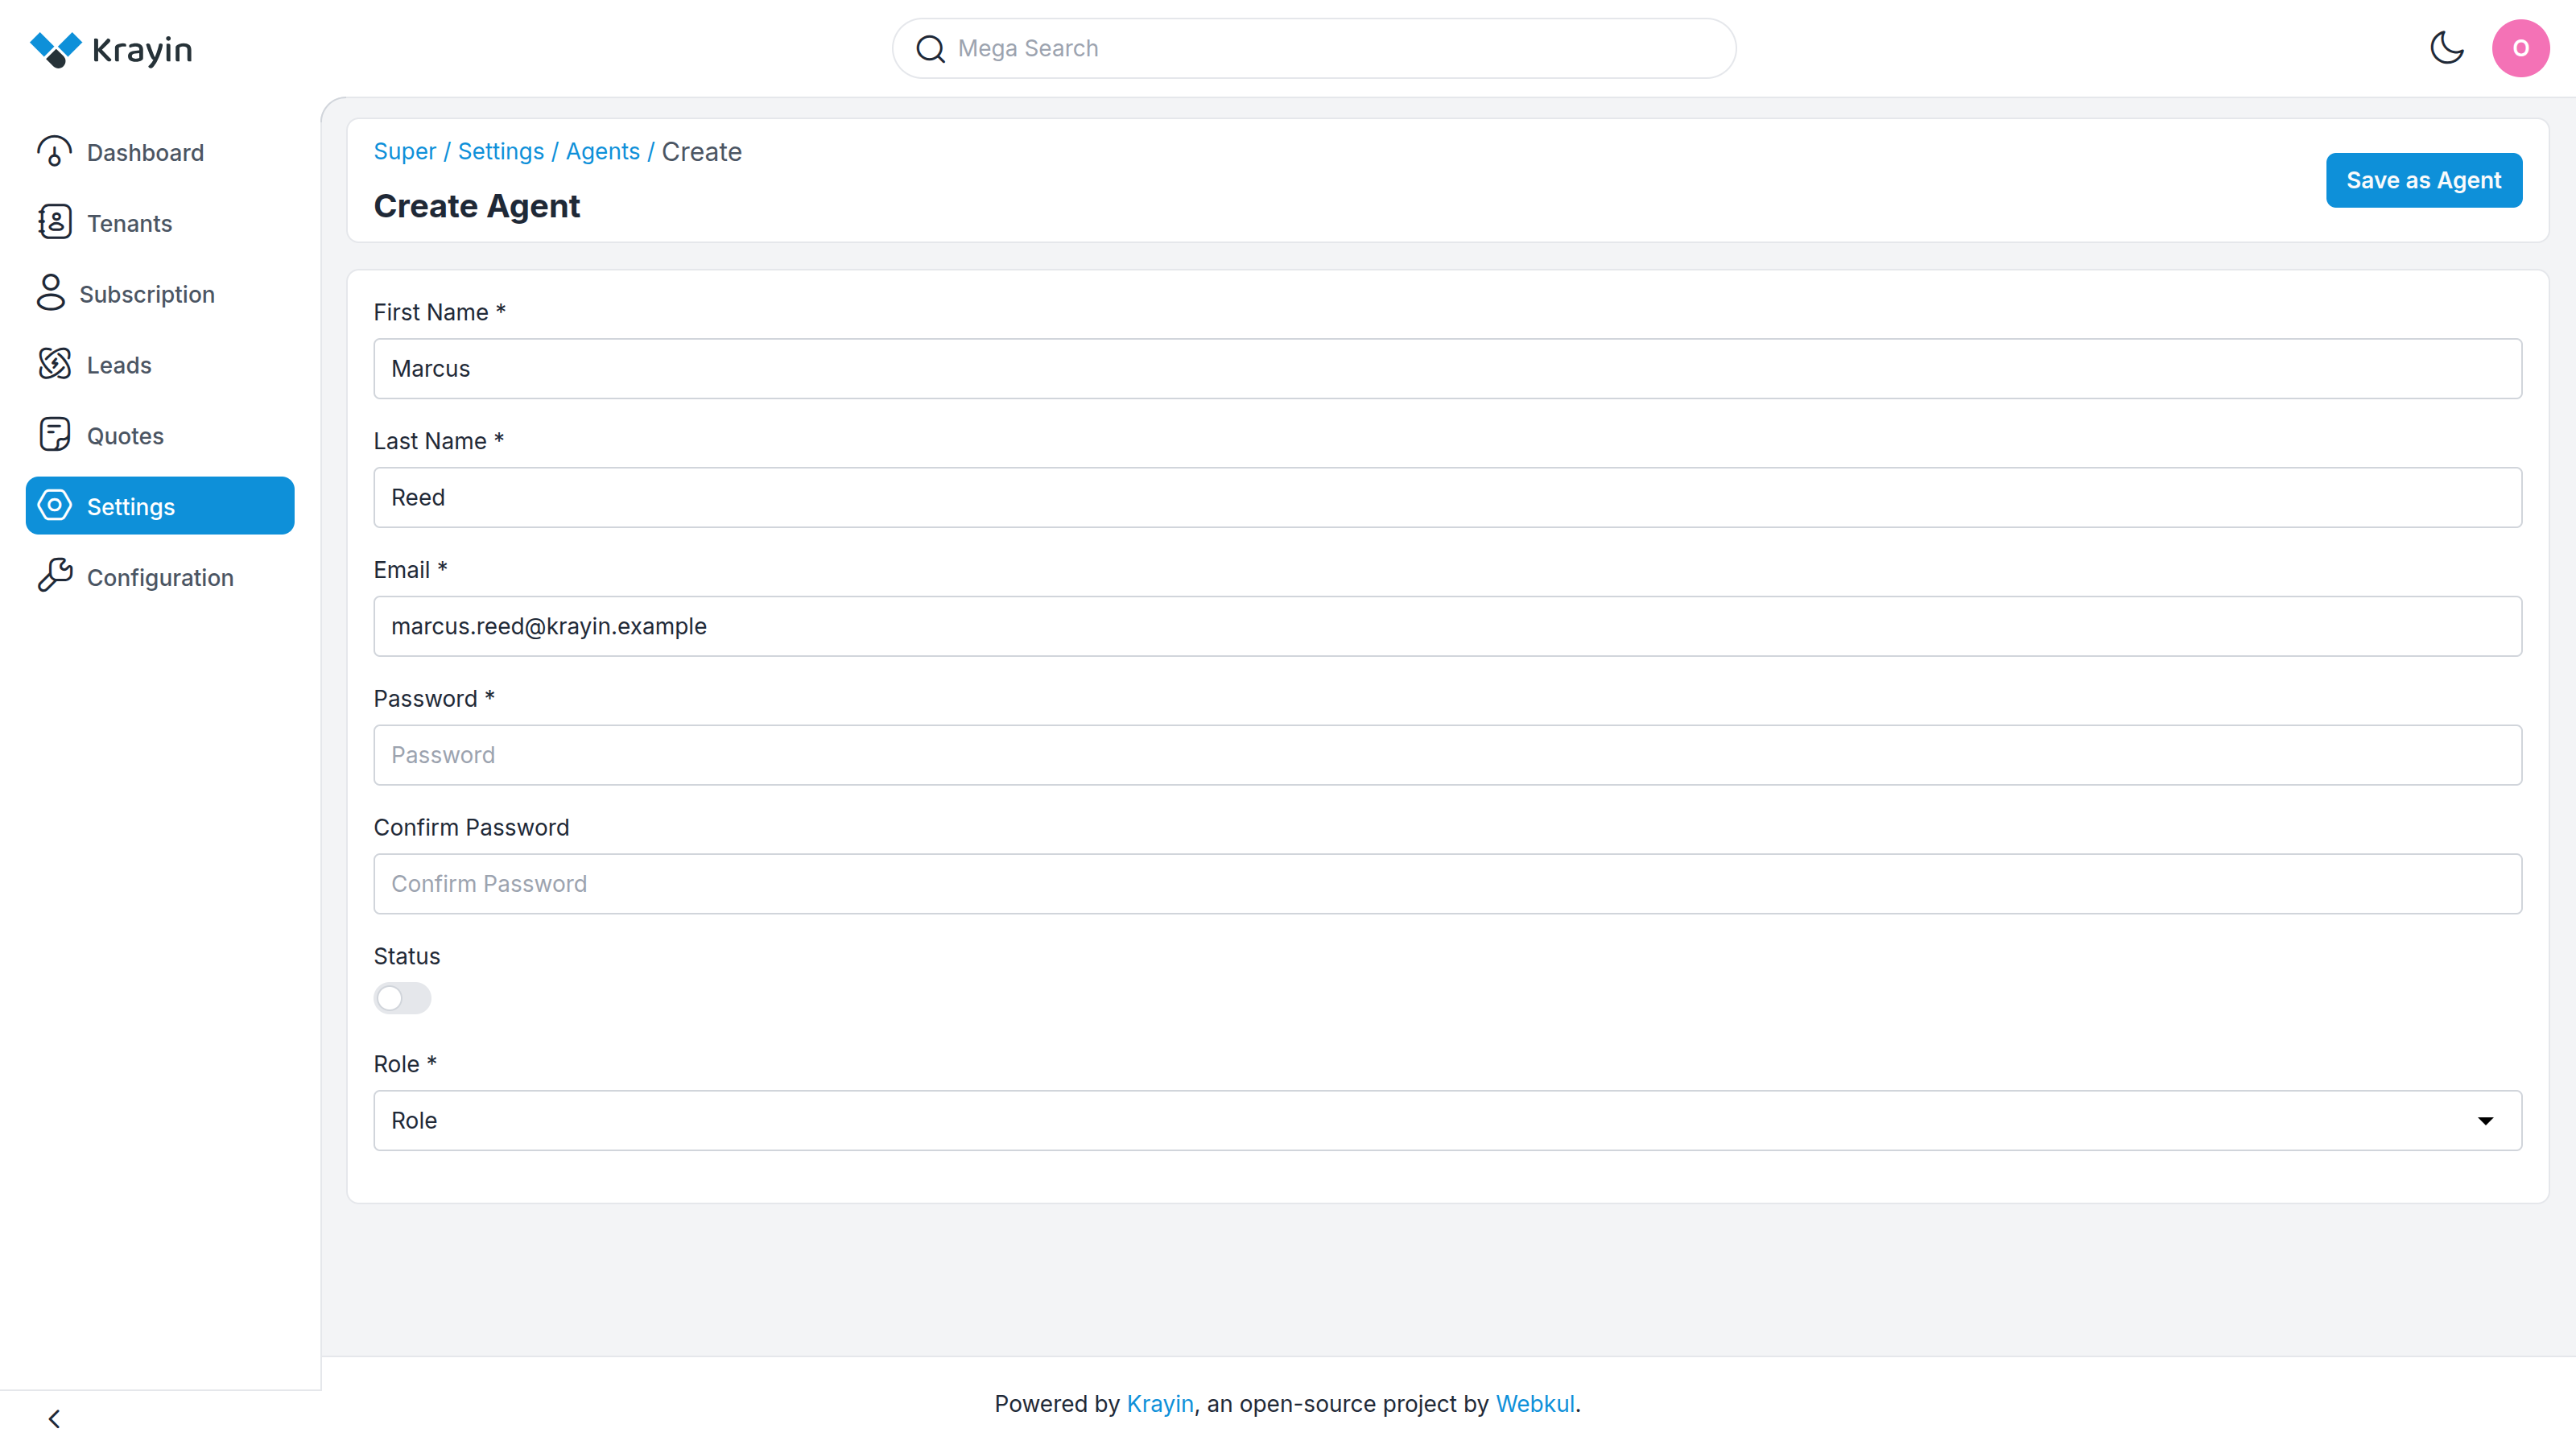The height and width of the screenshot is (1449, 2576).
Task: Click the Create Agent page heading
Action: (x=476, y=206)
